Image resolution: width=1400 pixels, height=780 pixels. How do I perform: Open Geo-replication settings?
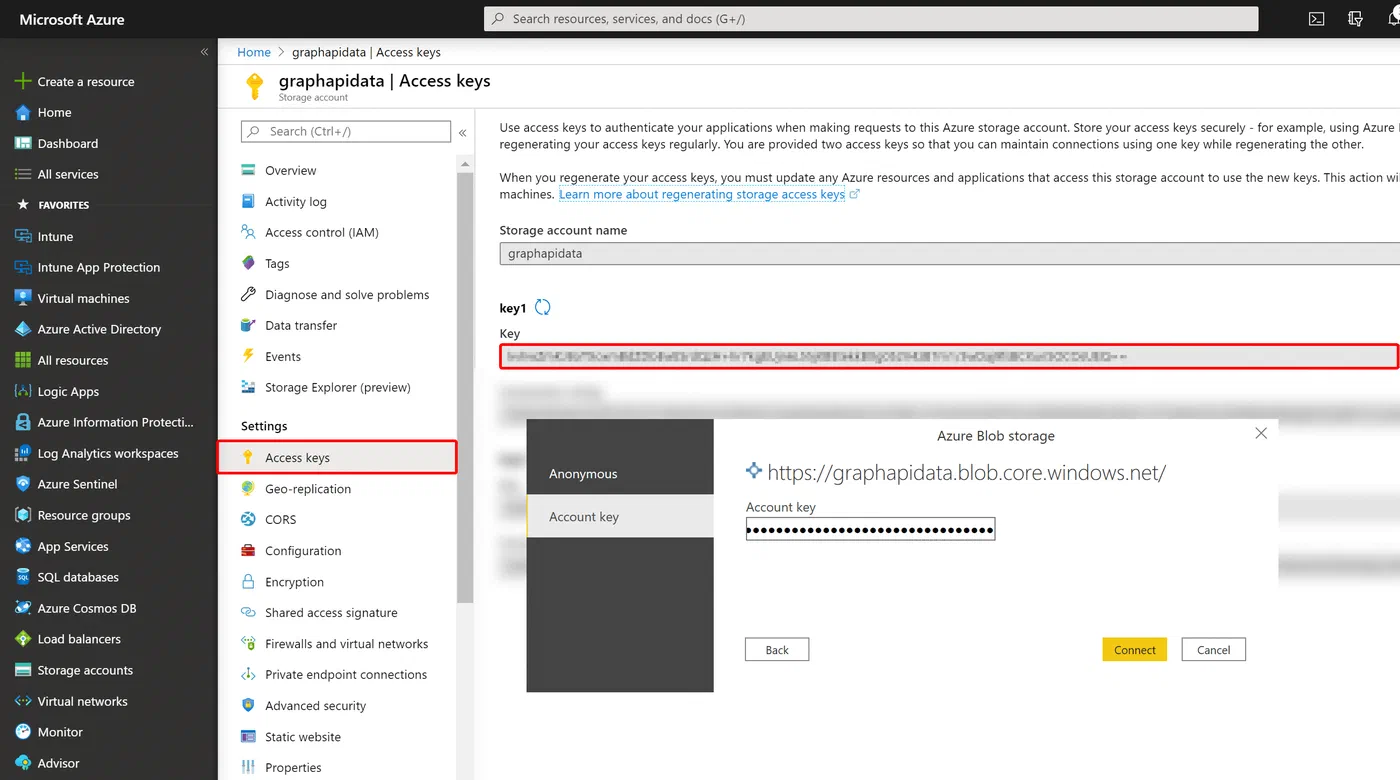point(308,489)
